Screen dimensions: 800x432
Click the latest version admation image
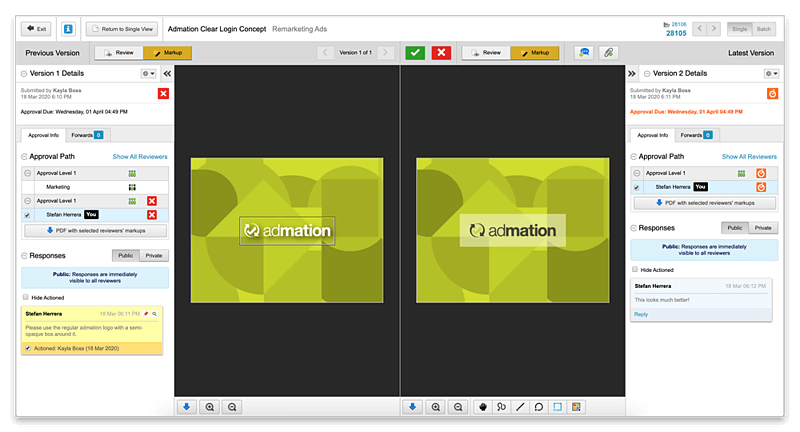tap(513, 230)
